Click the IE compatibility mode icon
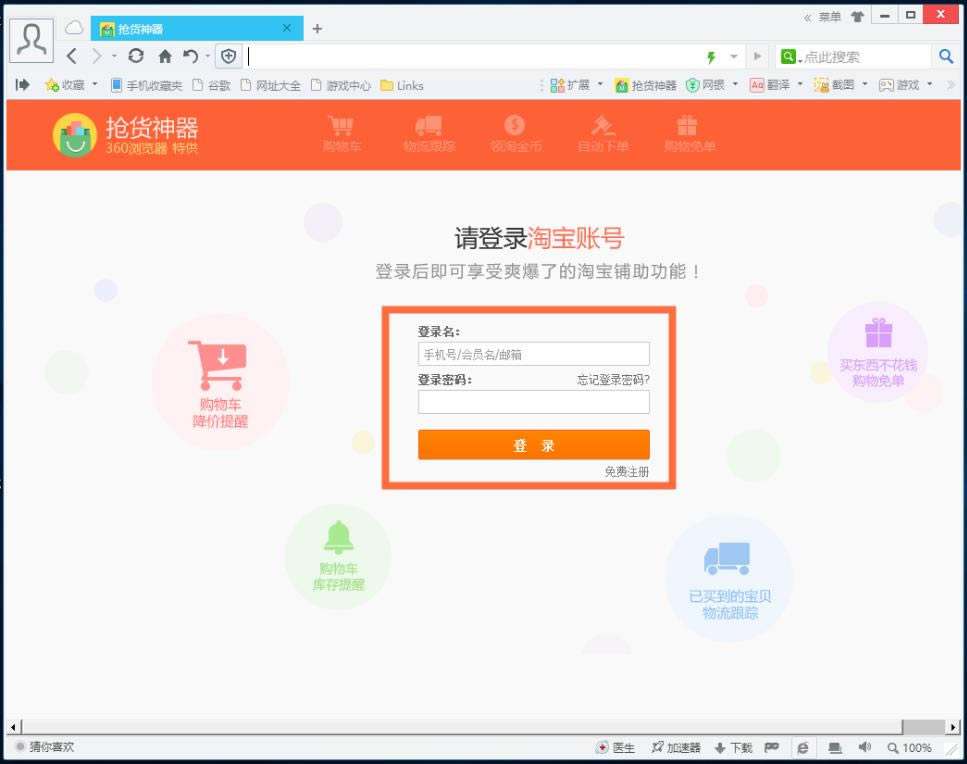 pyautogui.click(x=802, y=747)
